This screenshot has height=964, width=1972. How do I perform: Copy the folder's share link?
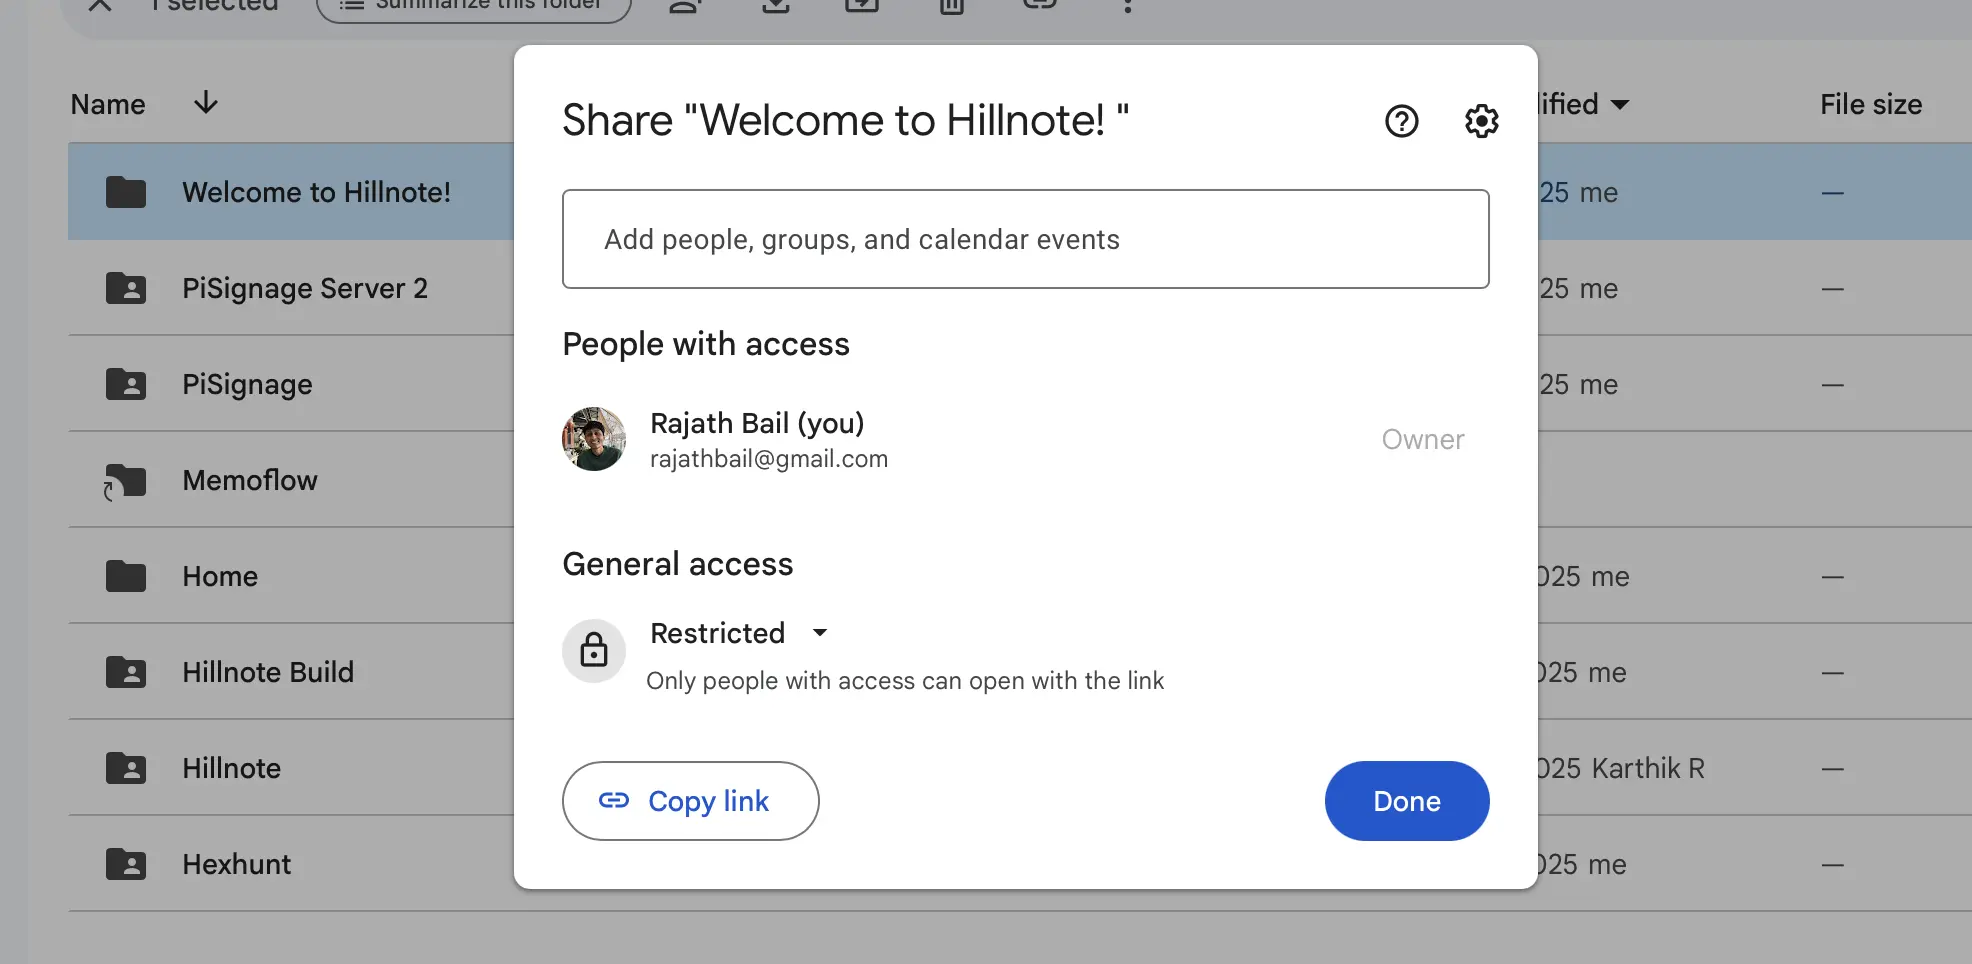[690, 801]
